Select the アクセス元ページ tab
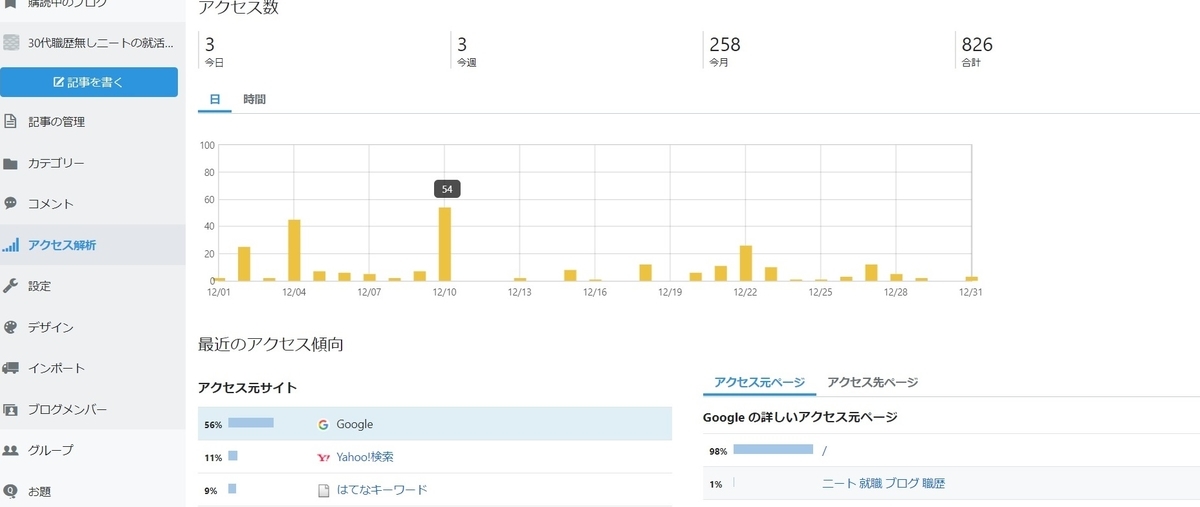The width and height of the screenshot is (1200, 507). coord(759,382)
